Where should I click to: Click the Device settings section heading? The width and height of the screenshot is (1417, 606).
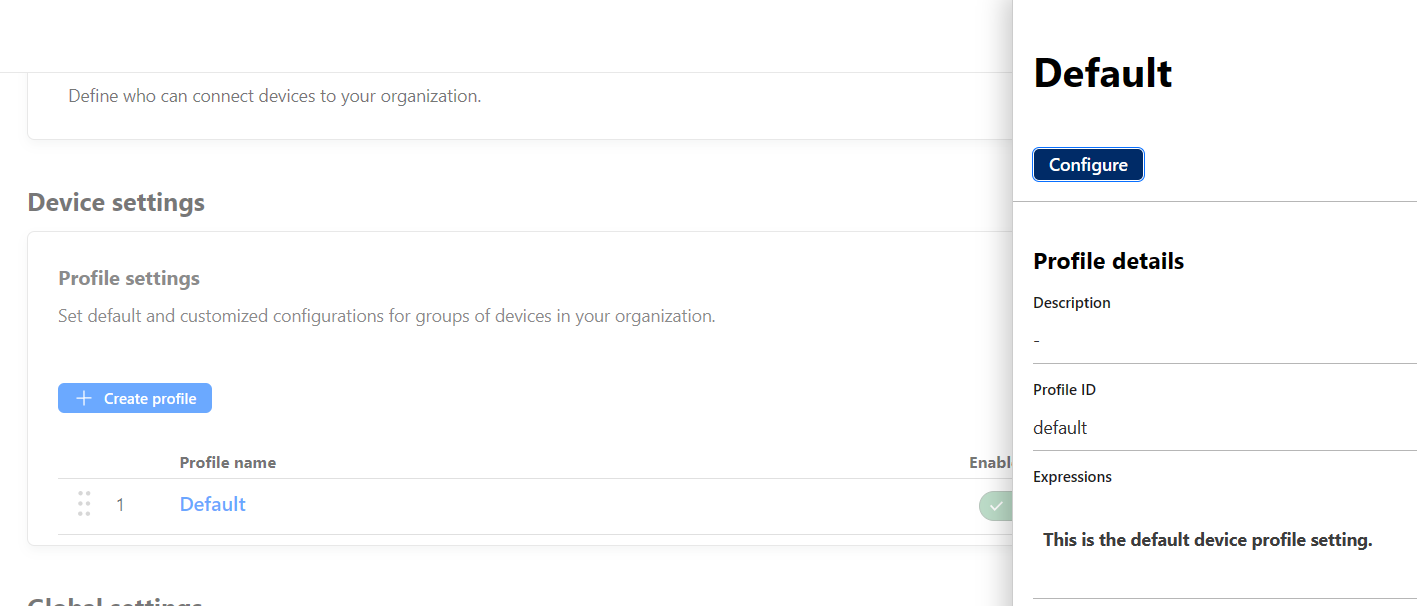[x=116, y=203]
